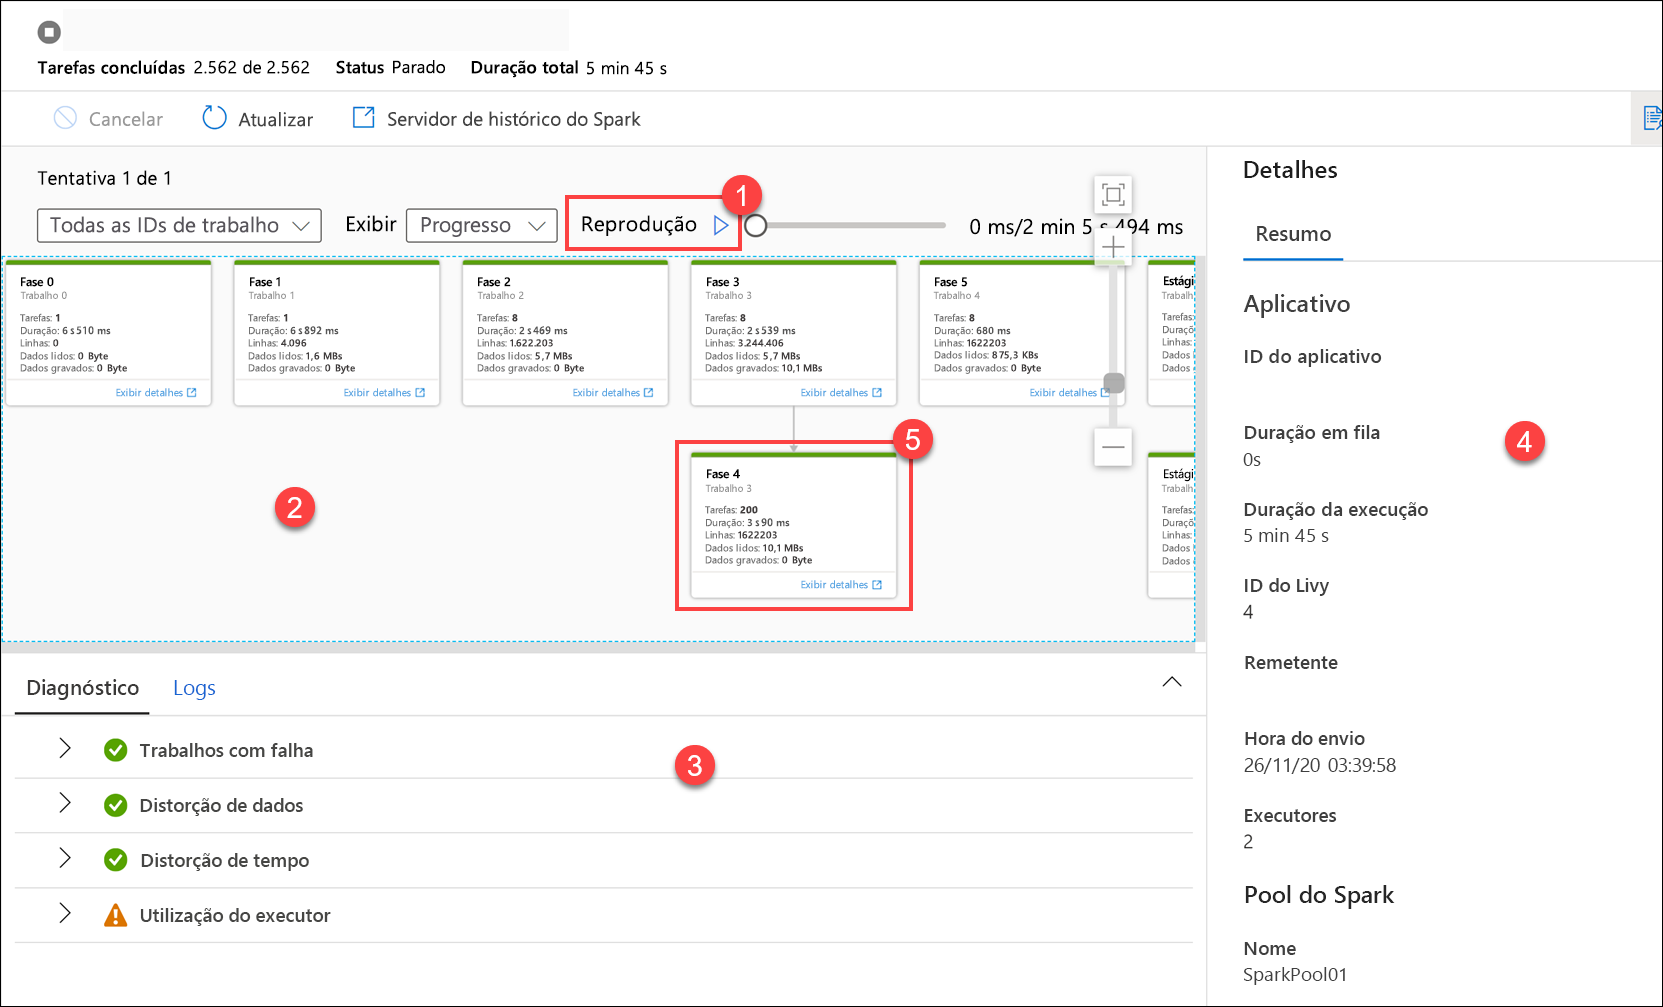The height and width of the screenshot is (1007, 1663).
Task: Expand the Utilização do executor row
Action: [65, 913]
